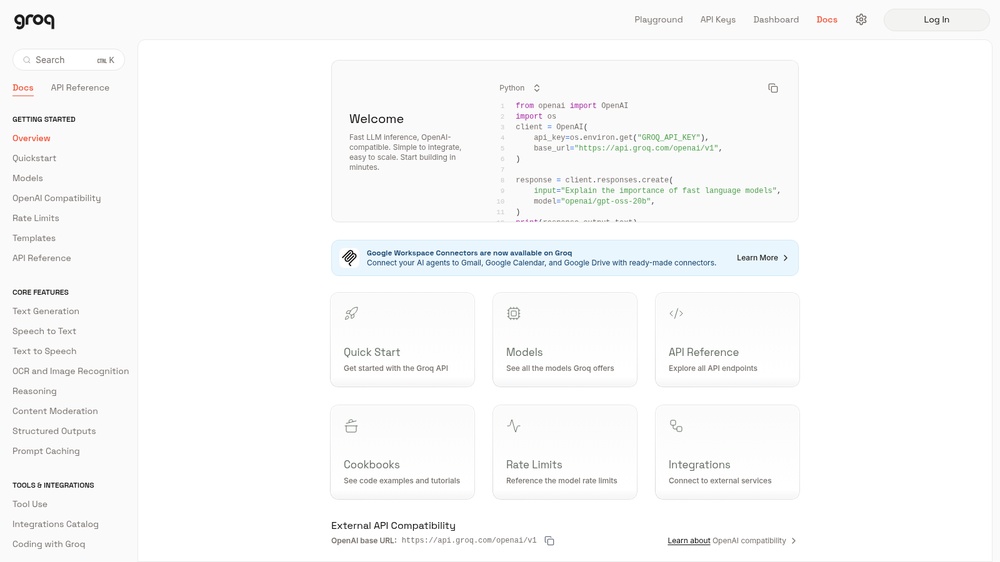The height and width of the screenshot is (562, 1000).
Task: Open the settings gear icon
Action: pyautogui.click(x=861, y=20)
